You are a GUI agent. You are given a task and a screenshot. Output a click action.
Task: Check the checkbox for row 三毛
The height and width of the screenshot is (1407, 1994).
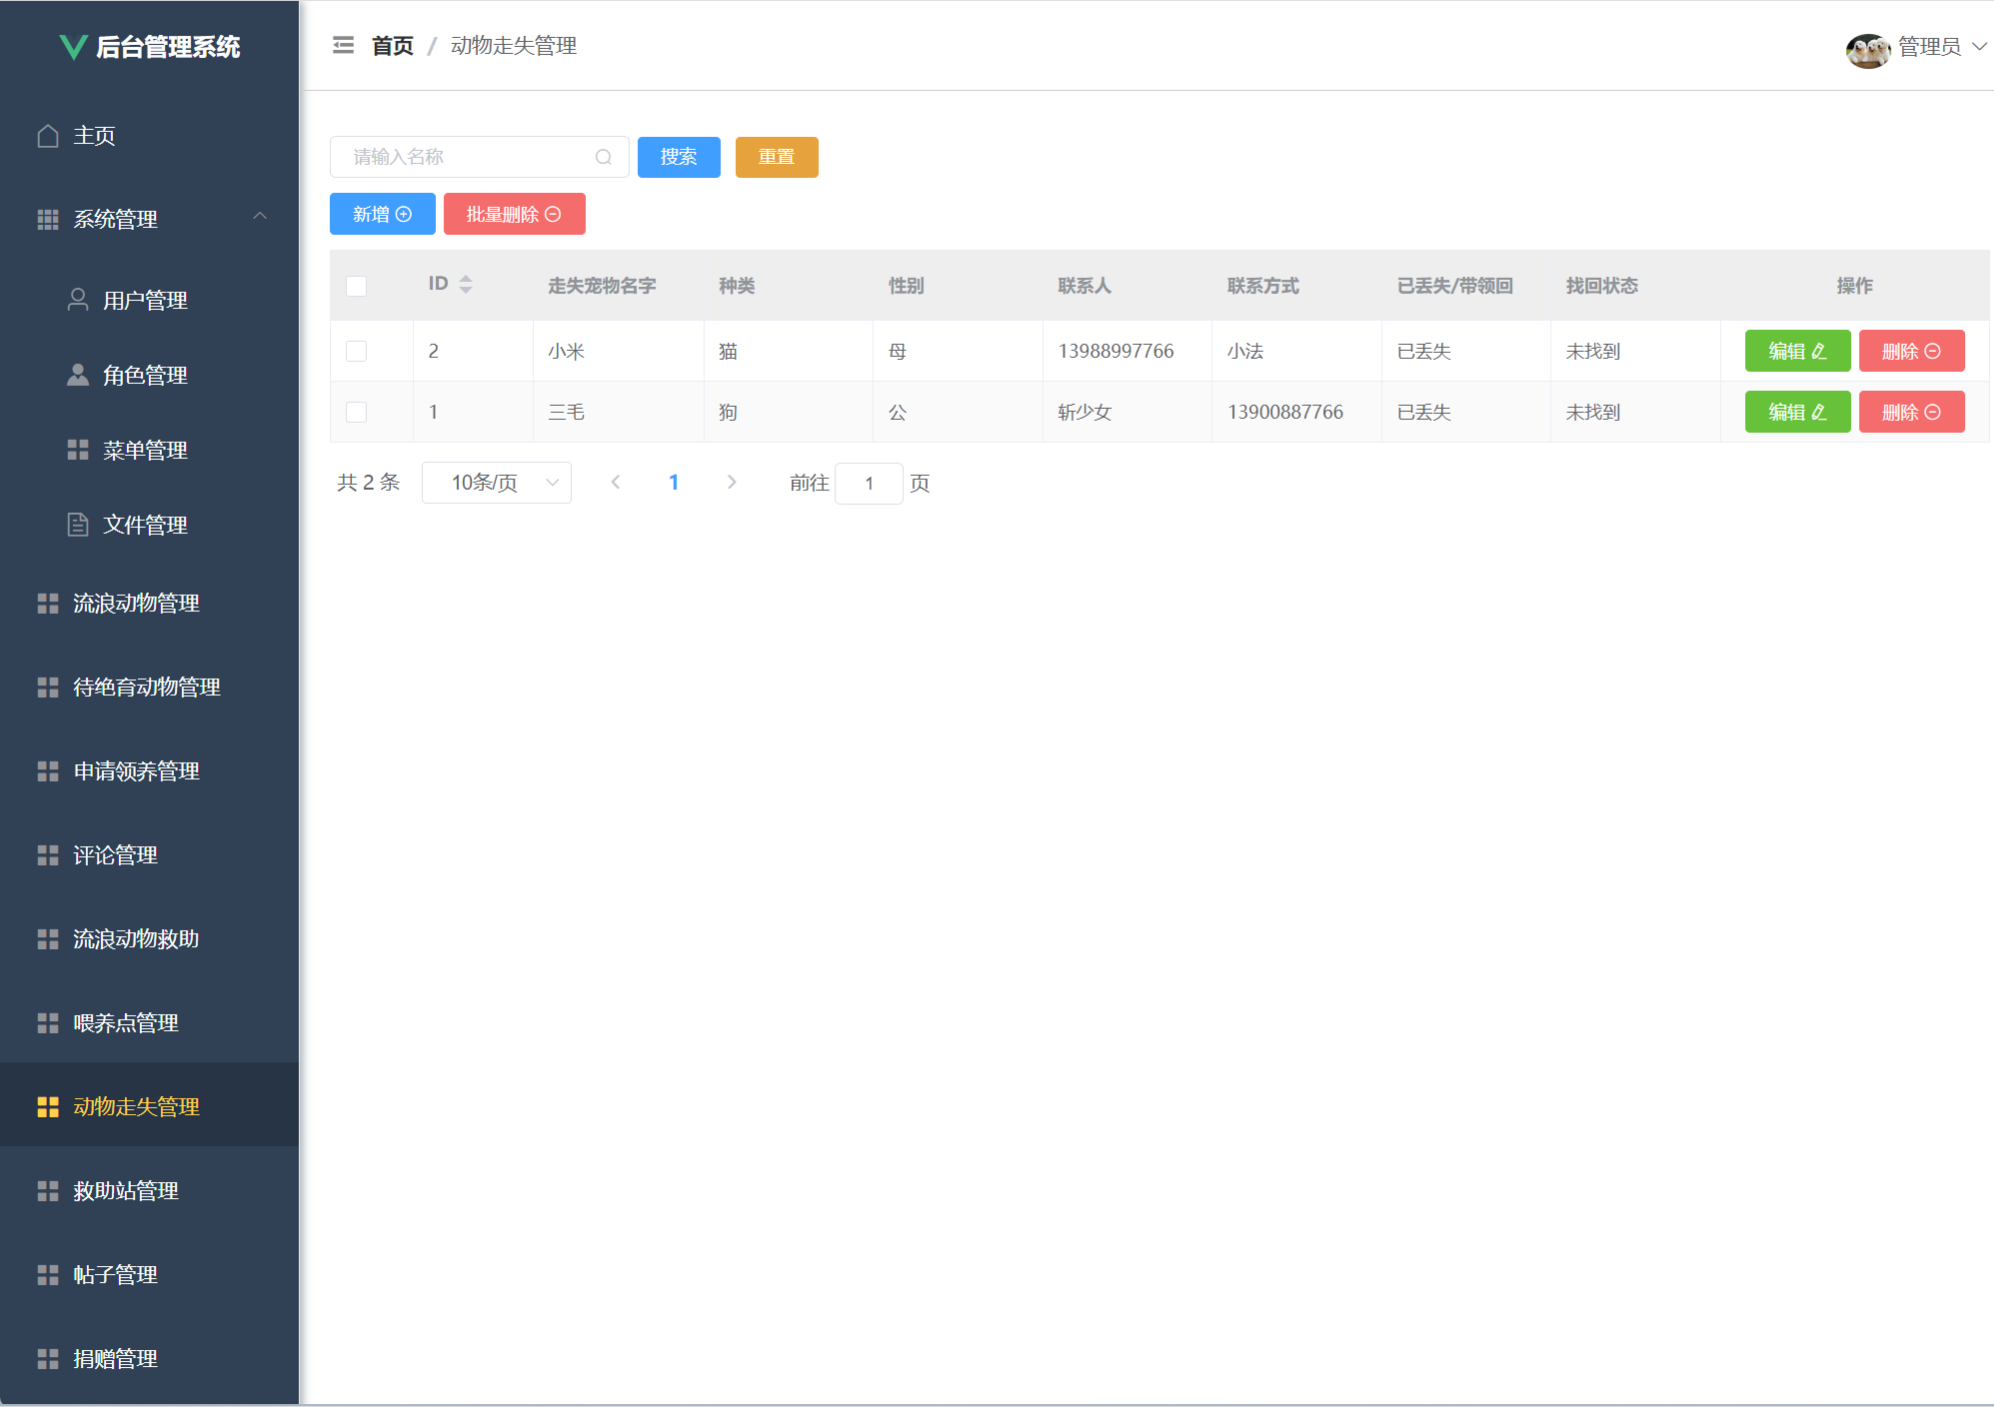(356, 412)
